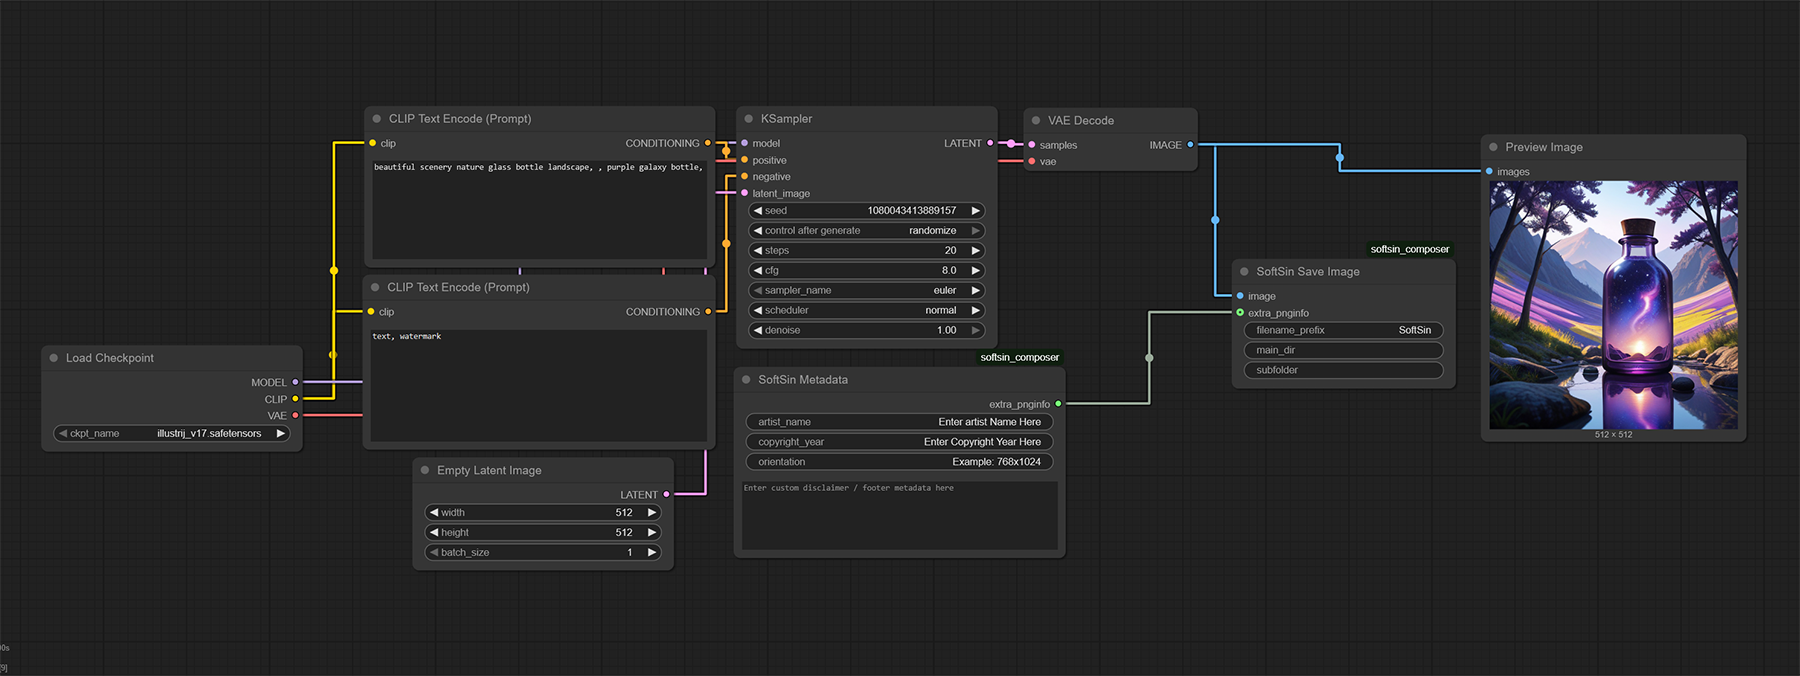Increase width value with right arrow
1800x676 pixels.
click(x=651, y=513)
